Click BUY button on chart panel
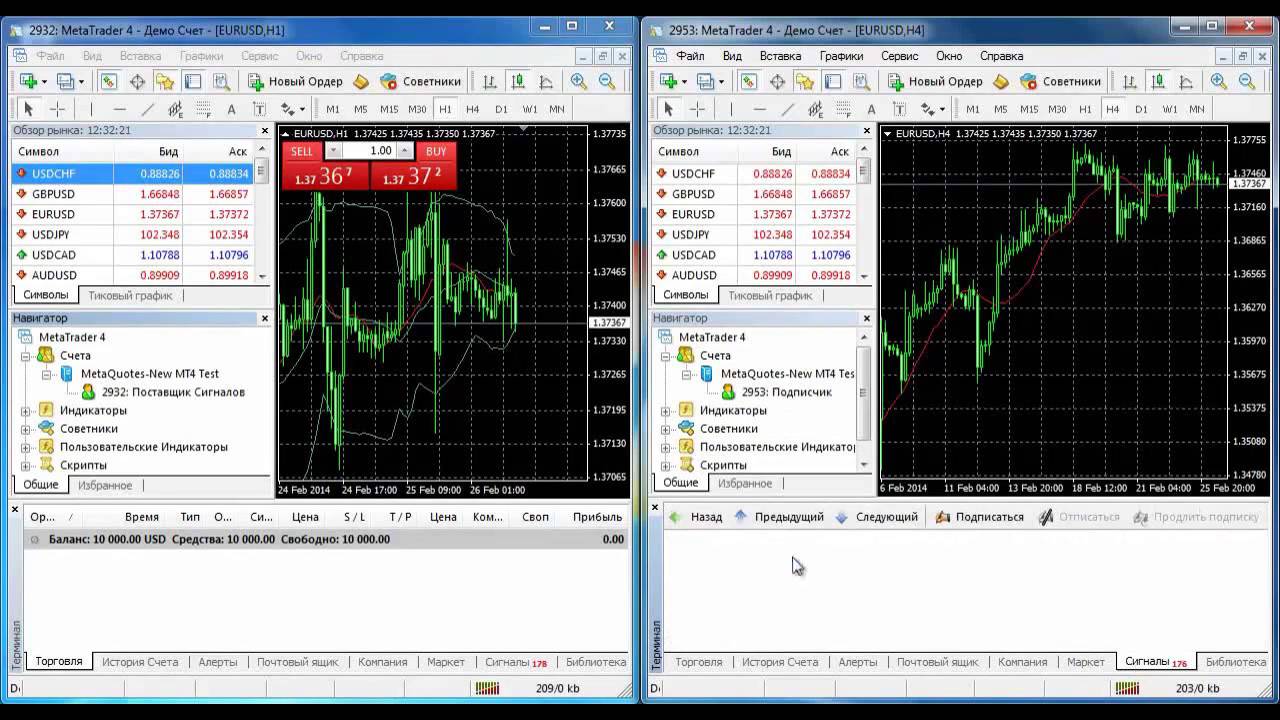 [436, 151]
